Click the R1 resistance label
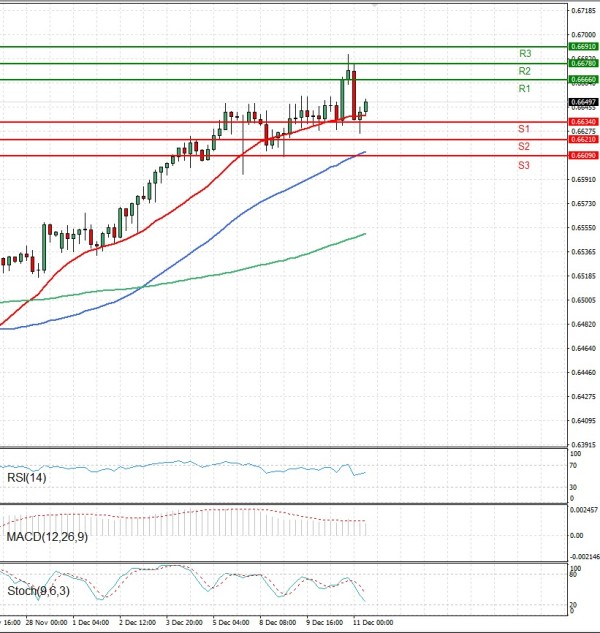Viewport: 600px width, 633px height. pos(524,89)
